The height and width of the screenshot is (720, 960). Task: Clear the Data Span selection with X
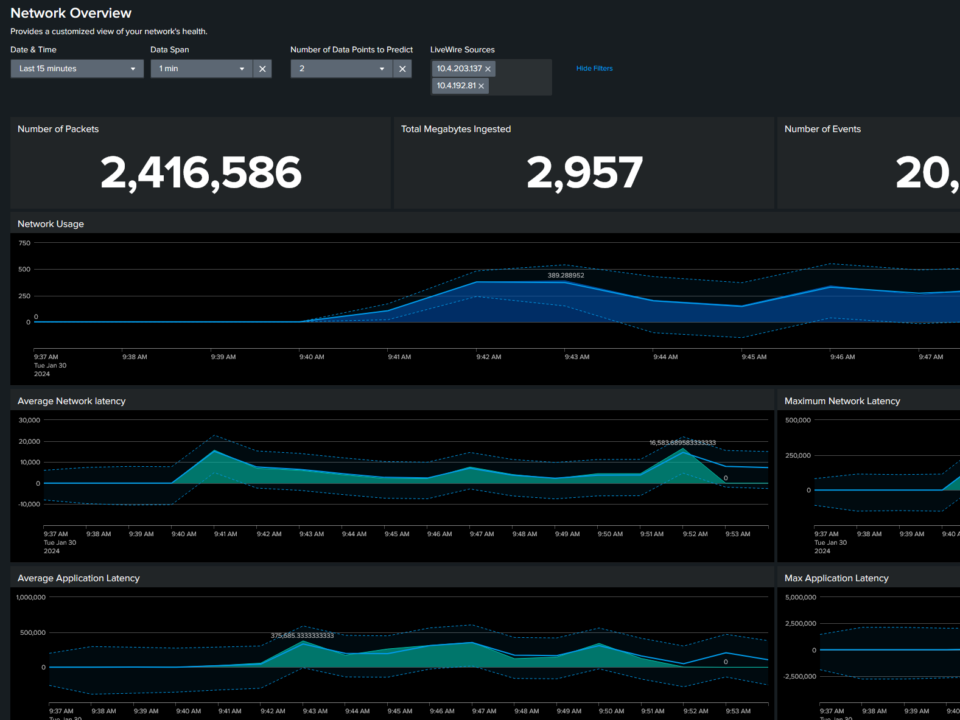click(x=262, y=69)
